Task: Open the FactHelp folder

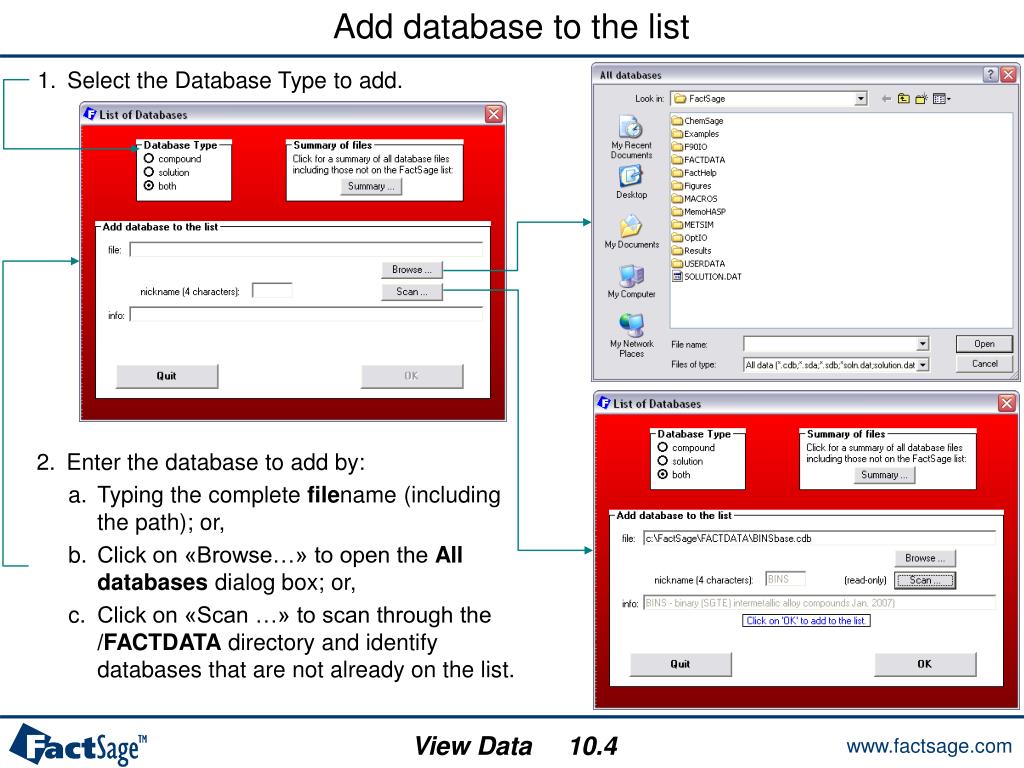Action: pyautogui.click(x=694, y=173)
